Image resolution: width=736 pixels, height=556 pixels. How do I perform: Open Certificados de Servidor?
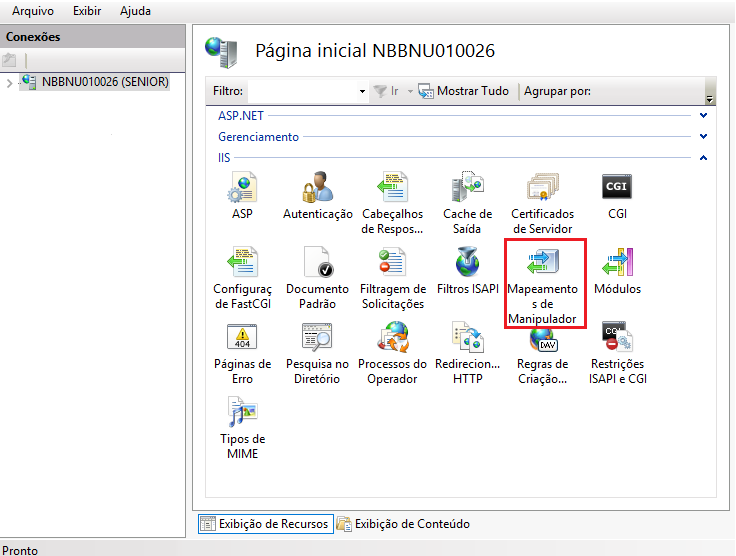[543, 203]
